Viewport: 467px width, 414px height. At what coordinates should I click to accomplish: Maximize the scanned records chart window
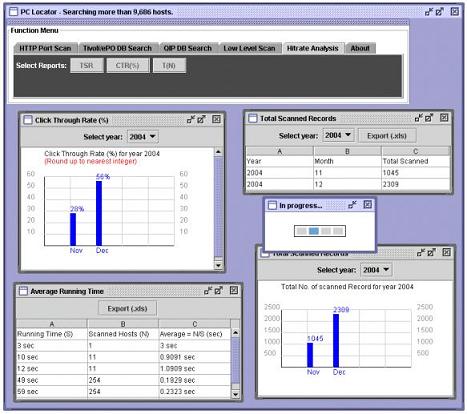pyautogui.click(x=432, y=253)
